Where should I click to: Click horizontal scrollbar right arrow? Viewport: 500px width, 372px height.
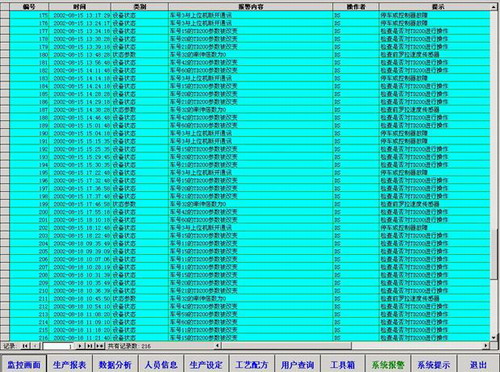pyautogui.click(x=486, y=346)
